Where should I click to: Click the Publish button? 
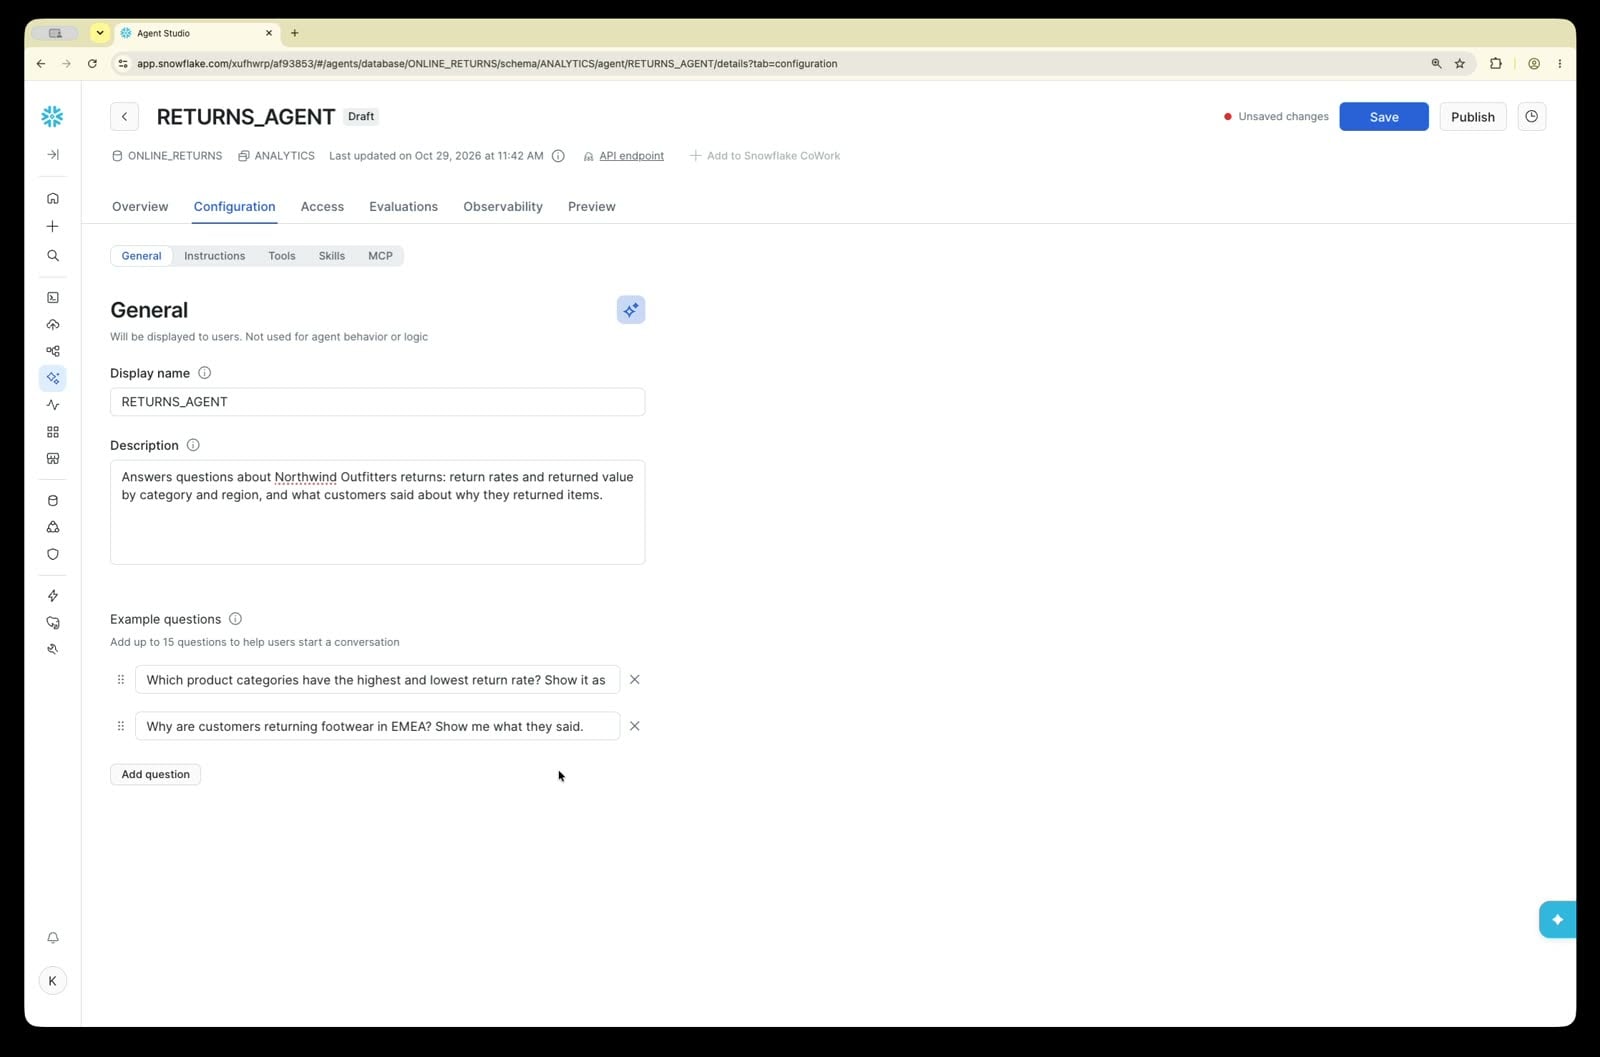click(1473, 117)
